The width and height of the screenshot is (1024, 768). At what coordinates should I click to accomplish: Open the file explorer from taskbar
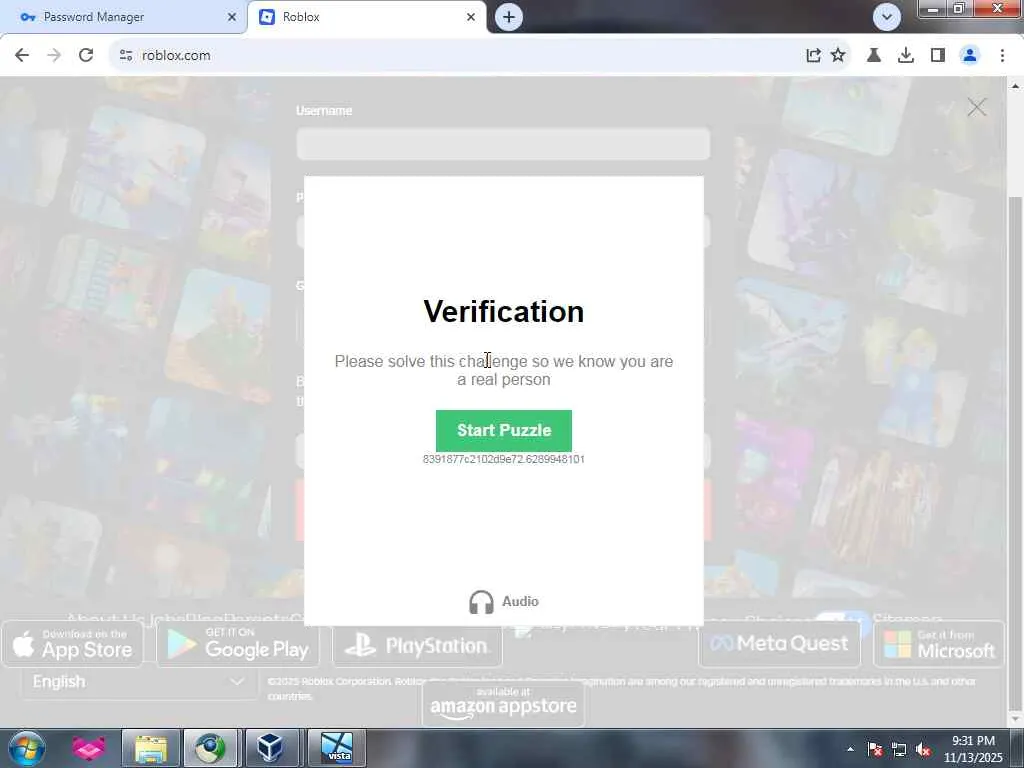click(150, 748)
